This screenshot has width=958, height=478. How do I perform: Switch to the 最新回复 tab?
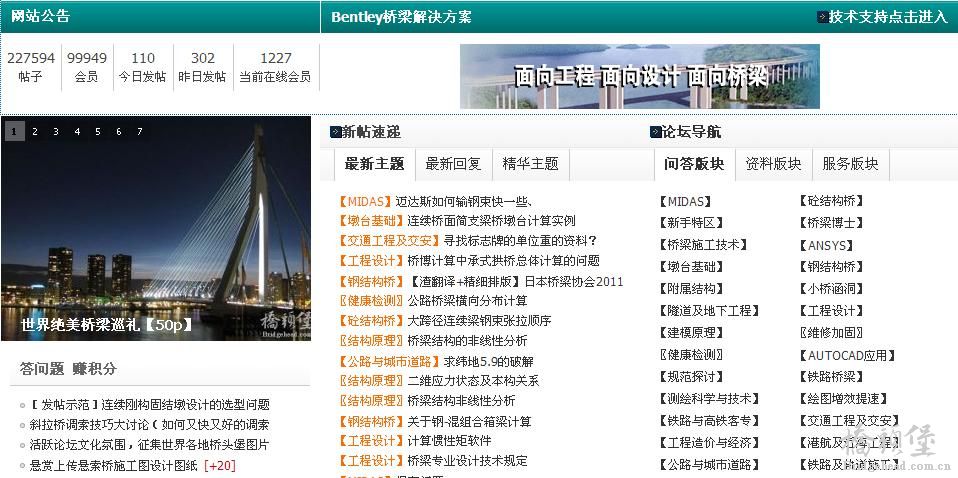(453, 164)
